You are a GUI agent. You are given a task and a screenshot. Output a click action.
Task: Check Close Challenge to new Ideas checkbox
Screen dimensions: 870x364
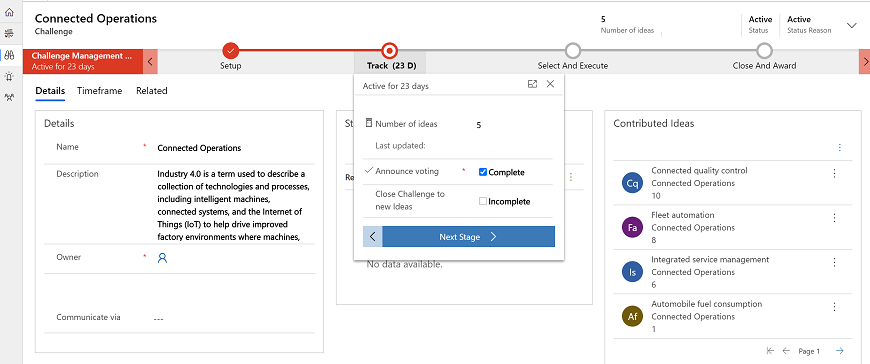coord(483,201)
